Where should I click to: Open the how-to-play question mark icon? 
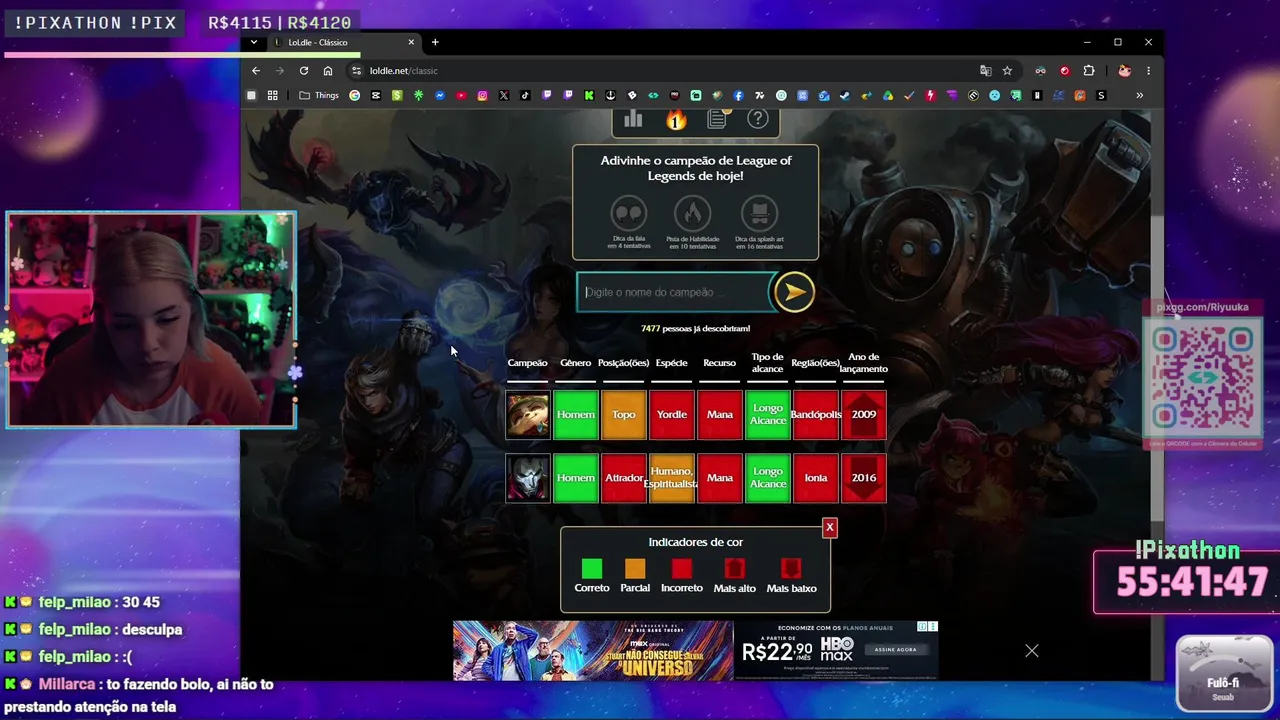point(758,120)
